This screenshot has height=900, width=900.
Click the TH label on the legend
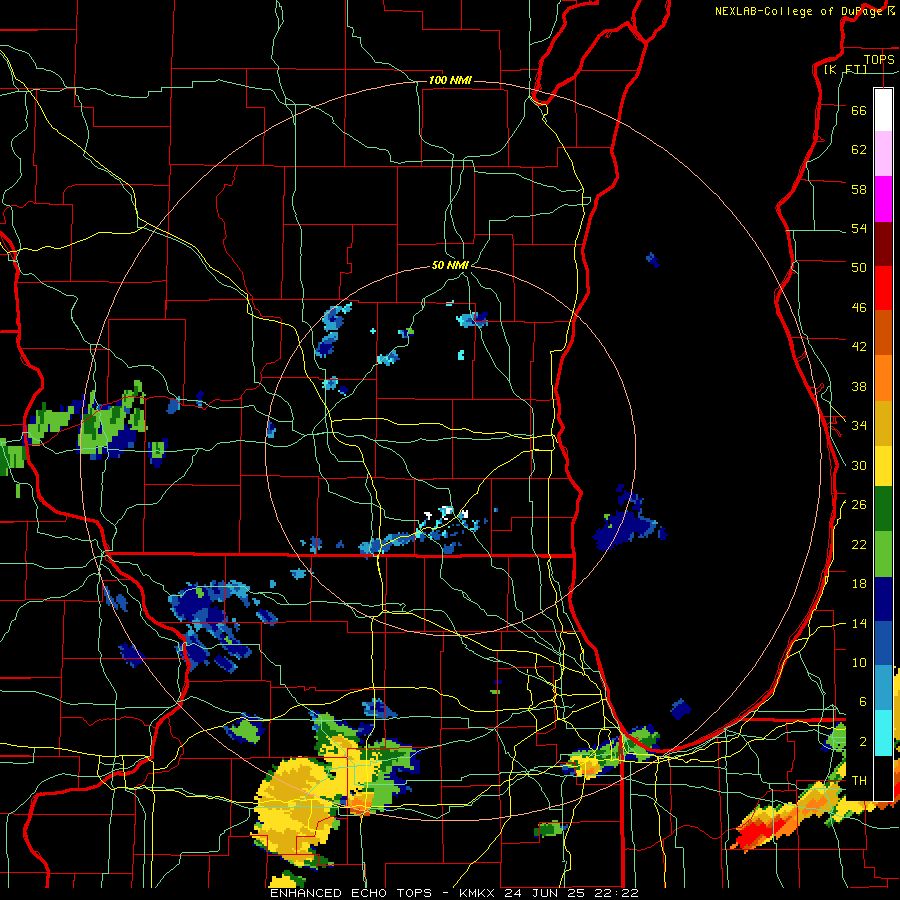(x=859, y=781)
